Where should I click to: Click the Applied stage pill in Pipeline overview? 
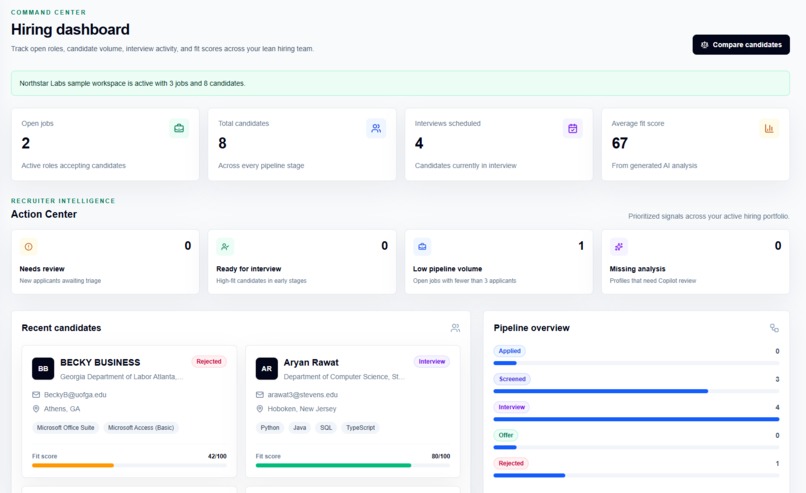[x=509, y=351]
